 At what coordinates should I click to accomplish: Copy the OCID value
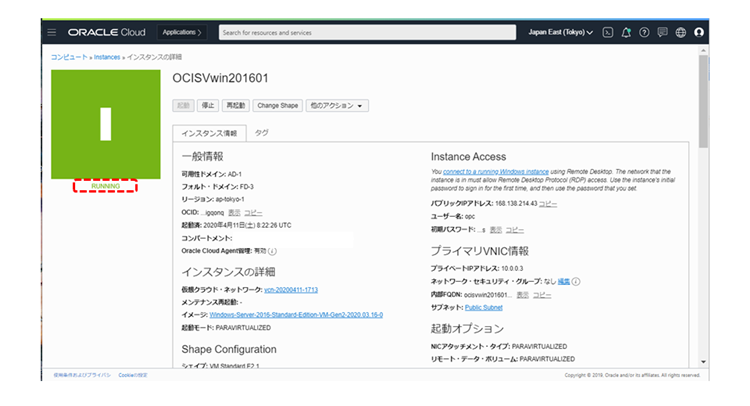point(253,213)
